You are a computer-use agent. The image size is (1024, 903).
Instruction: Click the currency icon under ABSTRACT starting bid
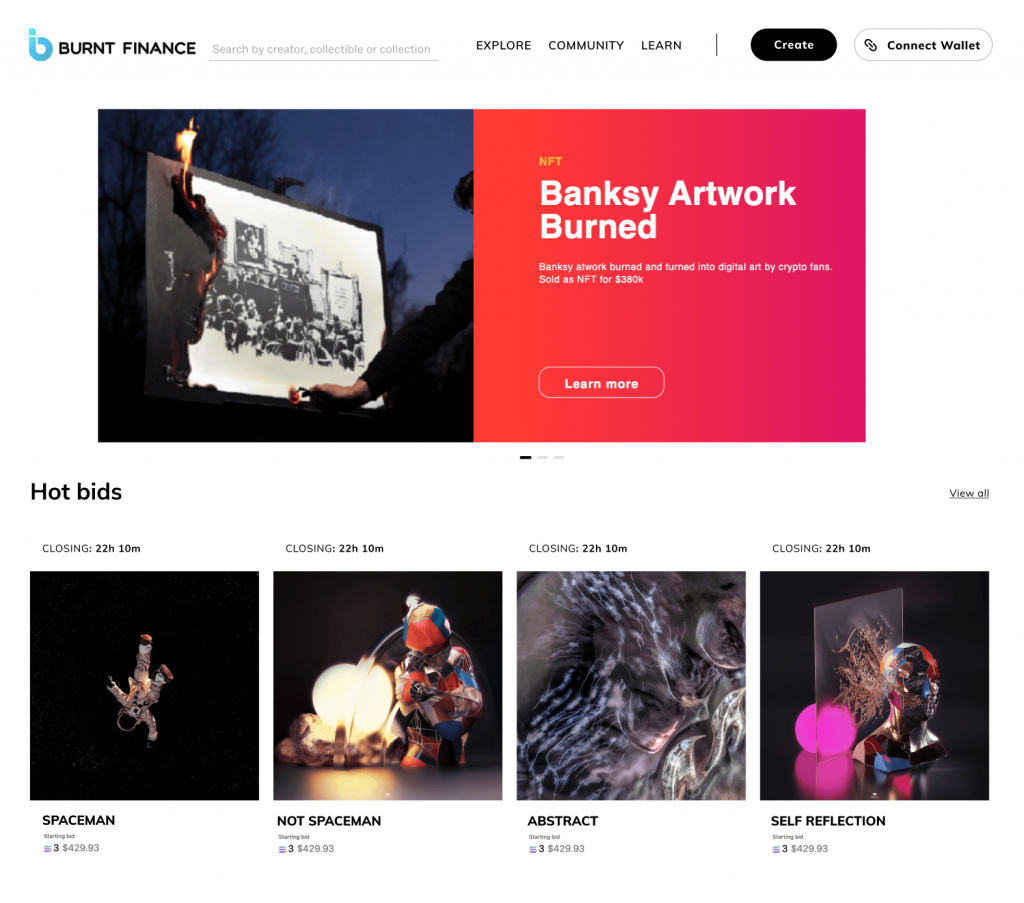[x=532, y=849]
